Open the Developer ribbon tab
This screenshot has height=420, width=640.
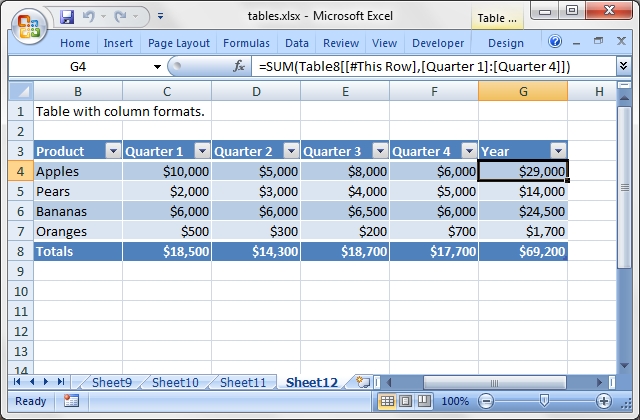pos(438,43)
